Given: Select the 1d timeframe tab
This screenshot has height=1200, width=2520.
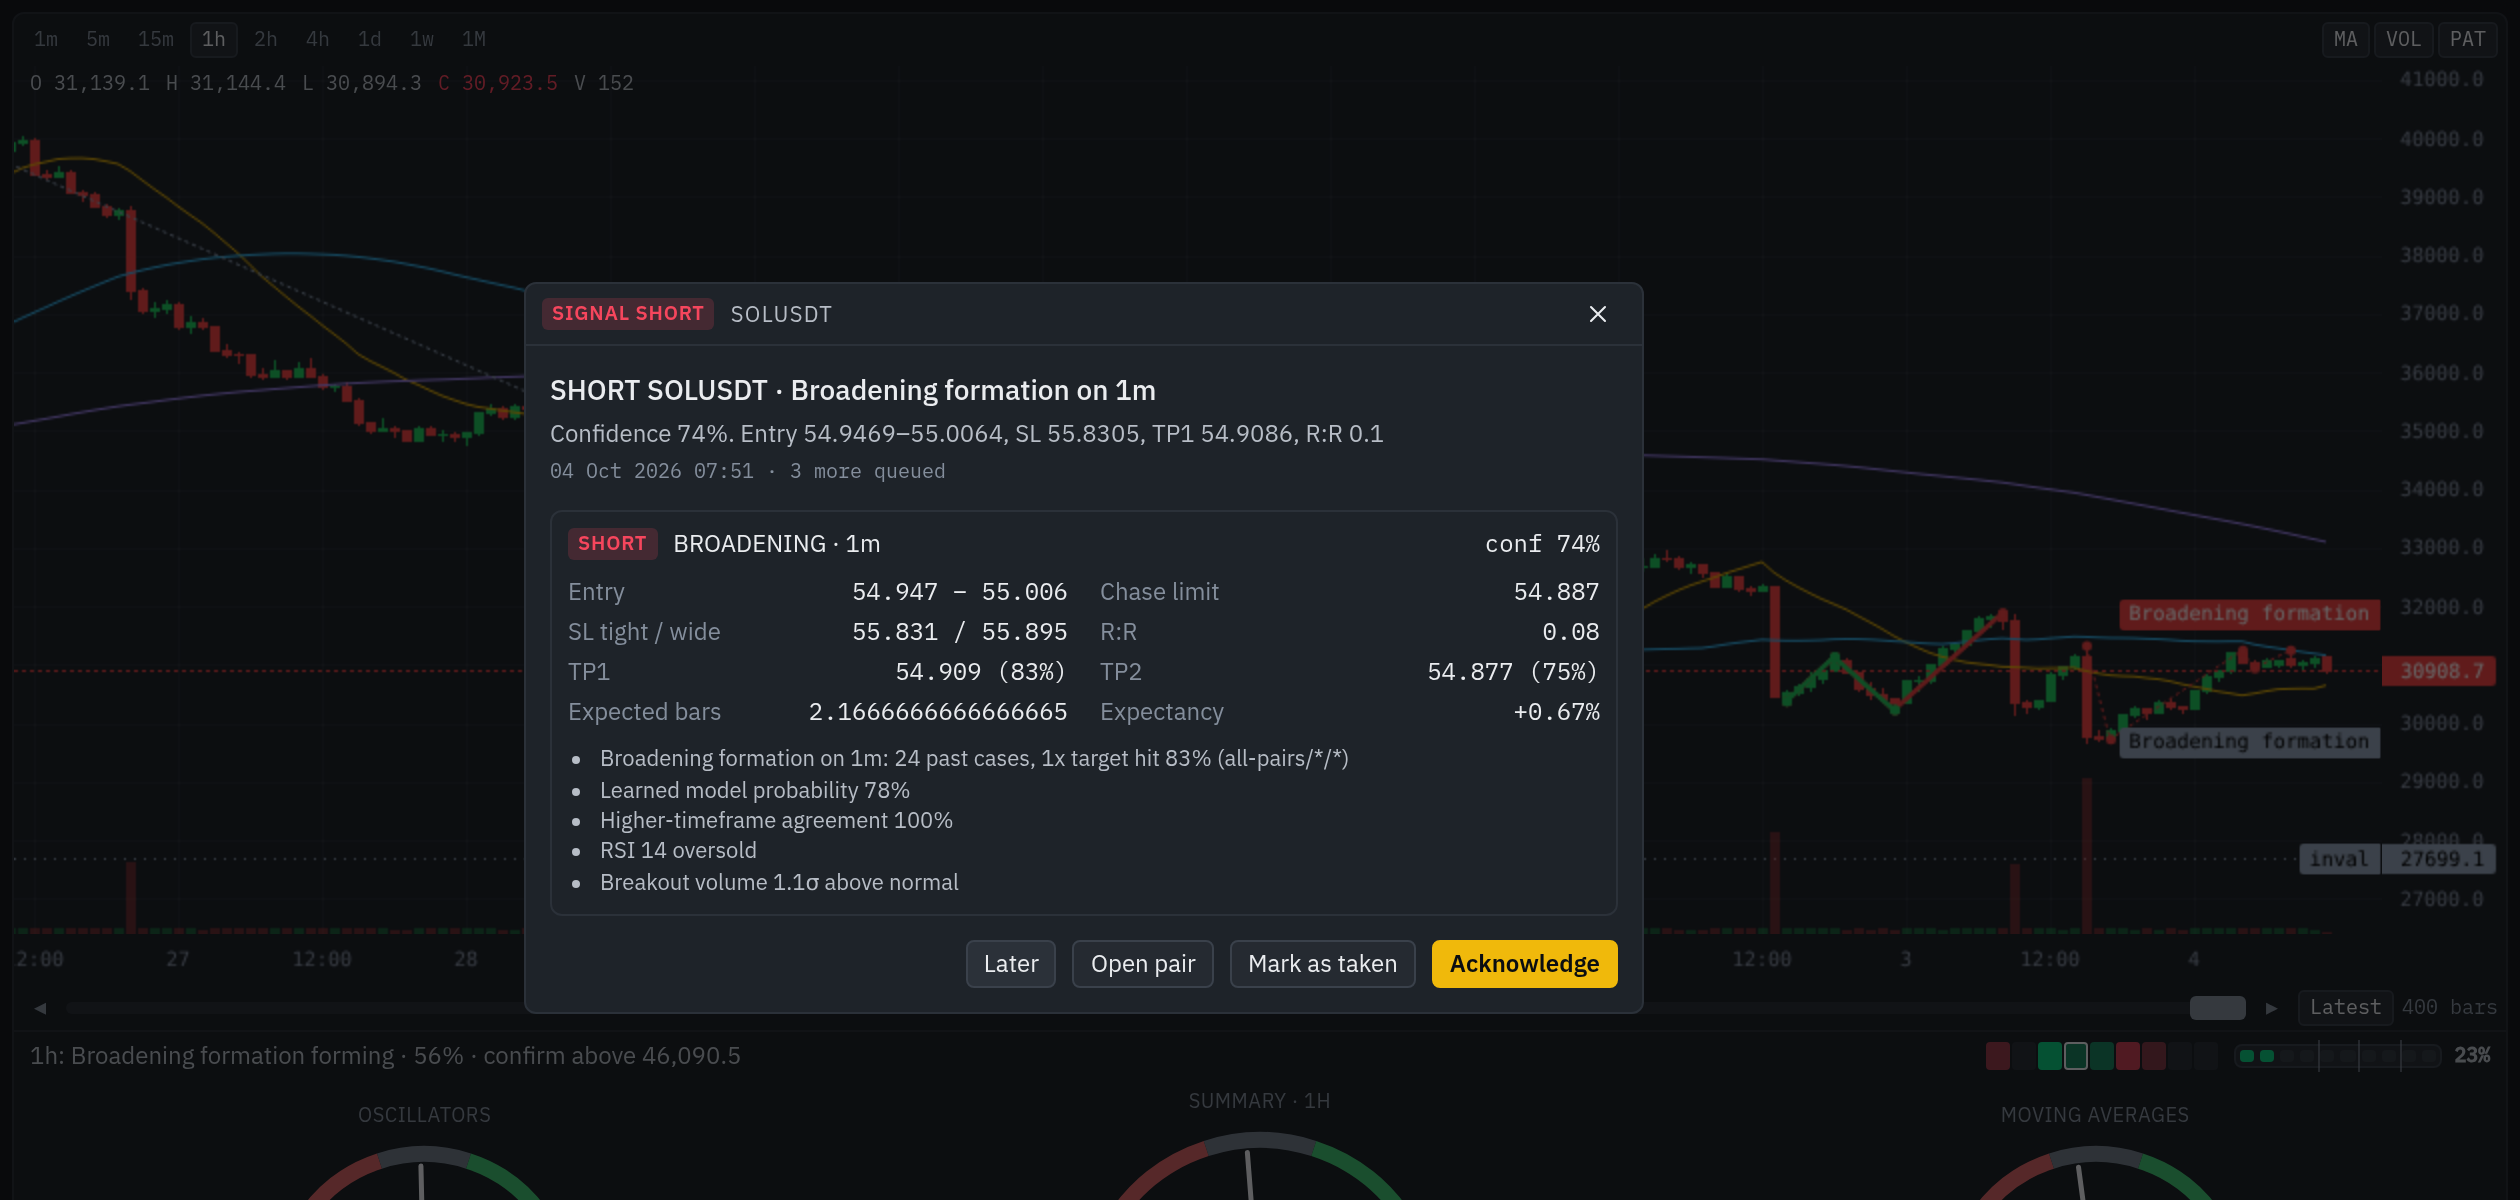Looking at the screenshot, I should click(x=370, y=39).
